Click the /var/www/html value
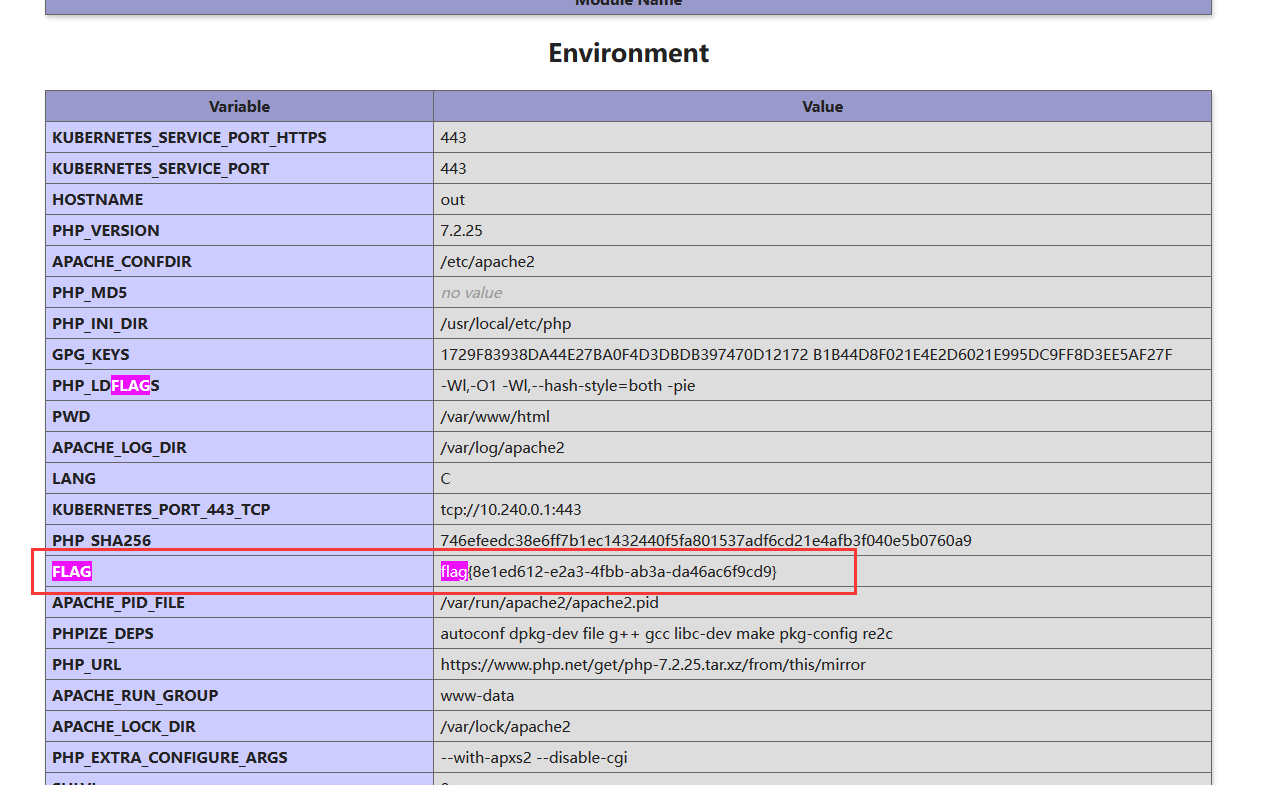This screenshot has height=785, width=1287. click(x=494, y=416)
